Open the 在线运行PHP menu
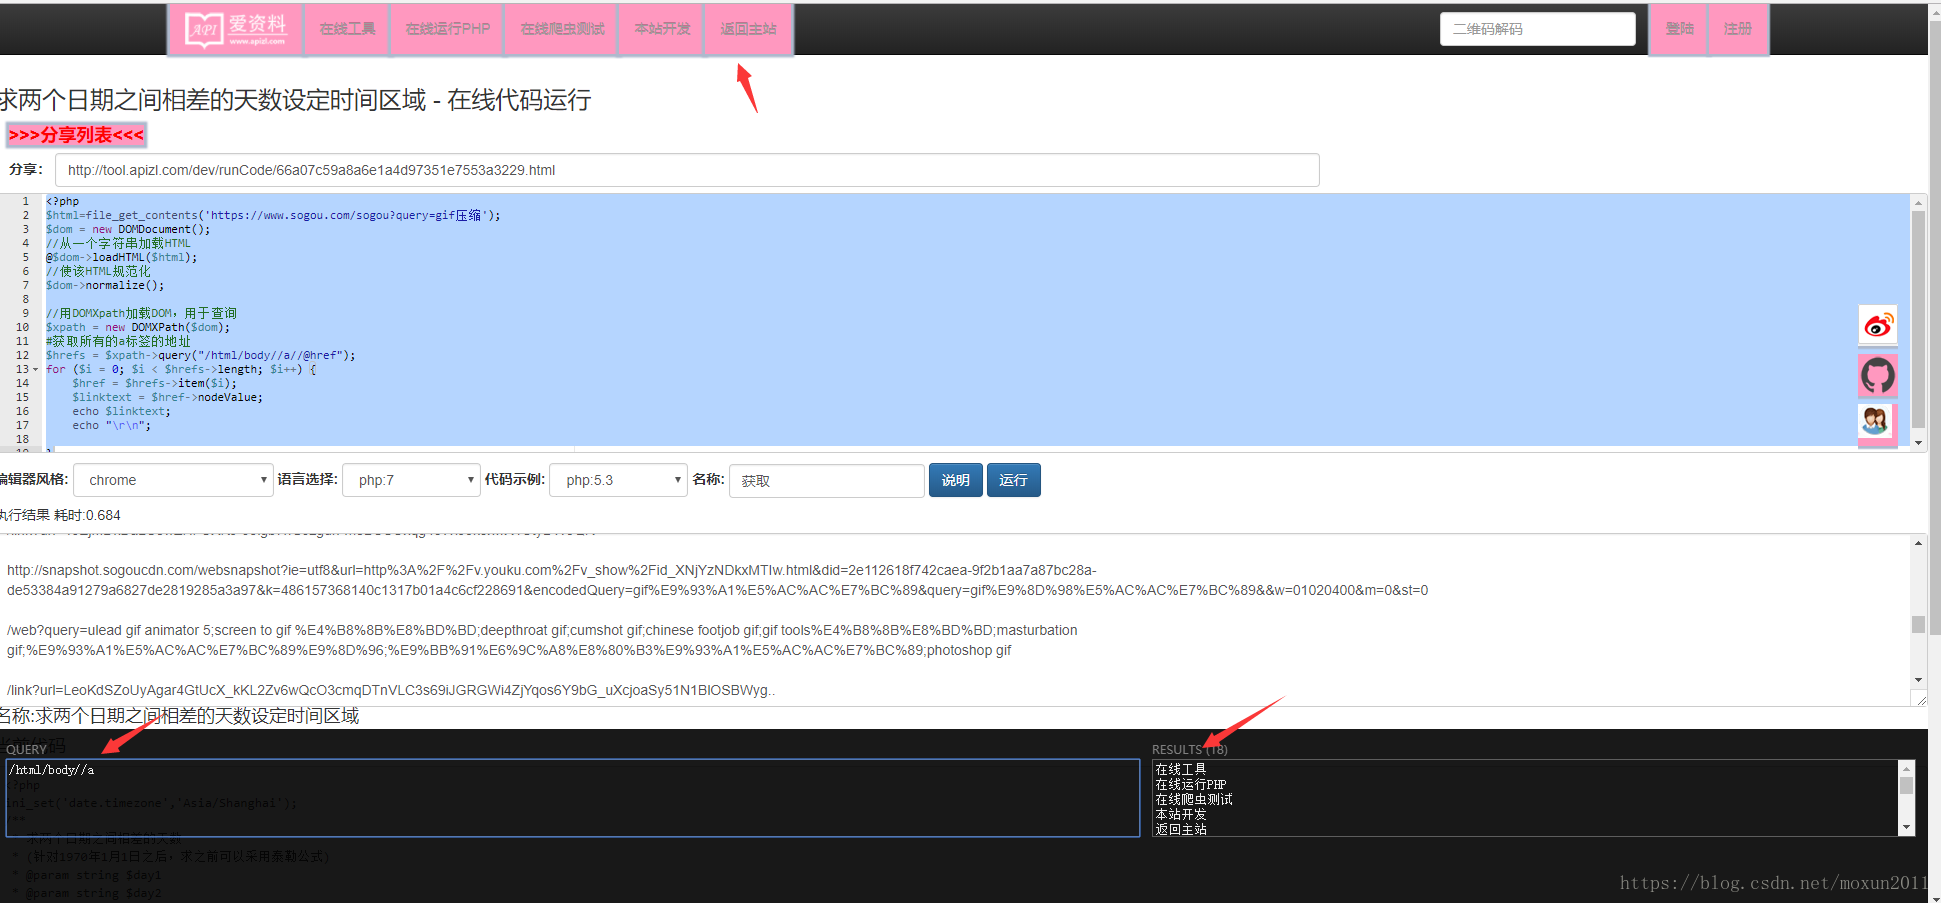1941x903 pixels. pyautogui.click(x=448, y=29)
